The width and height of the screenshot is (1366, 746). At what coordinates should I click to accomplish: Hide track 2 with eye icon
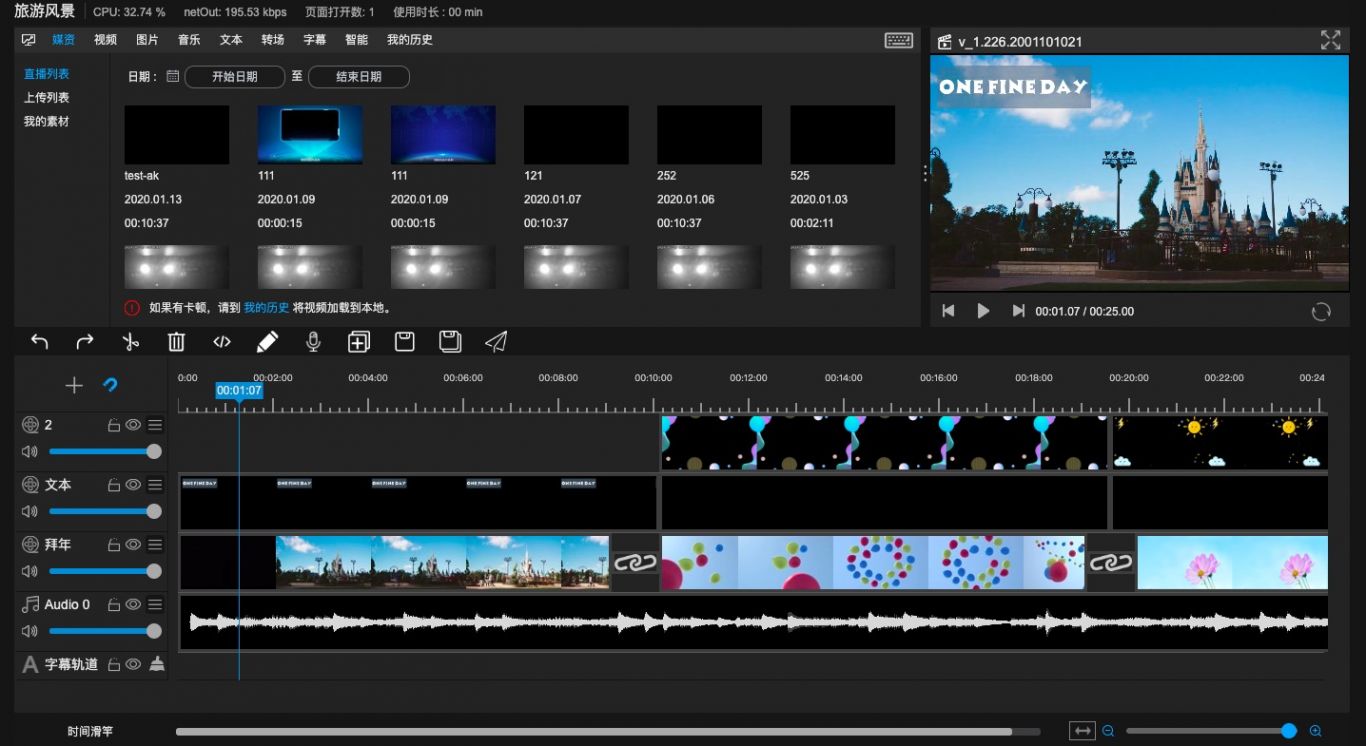click(x=133, y=426)
